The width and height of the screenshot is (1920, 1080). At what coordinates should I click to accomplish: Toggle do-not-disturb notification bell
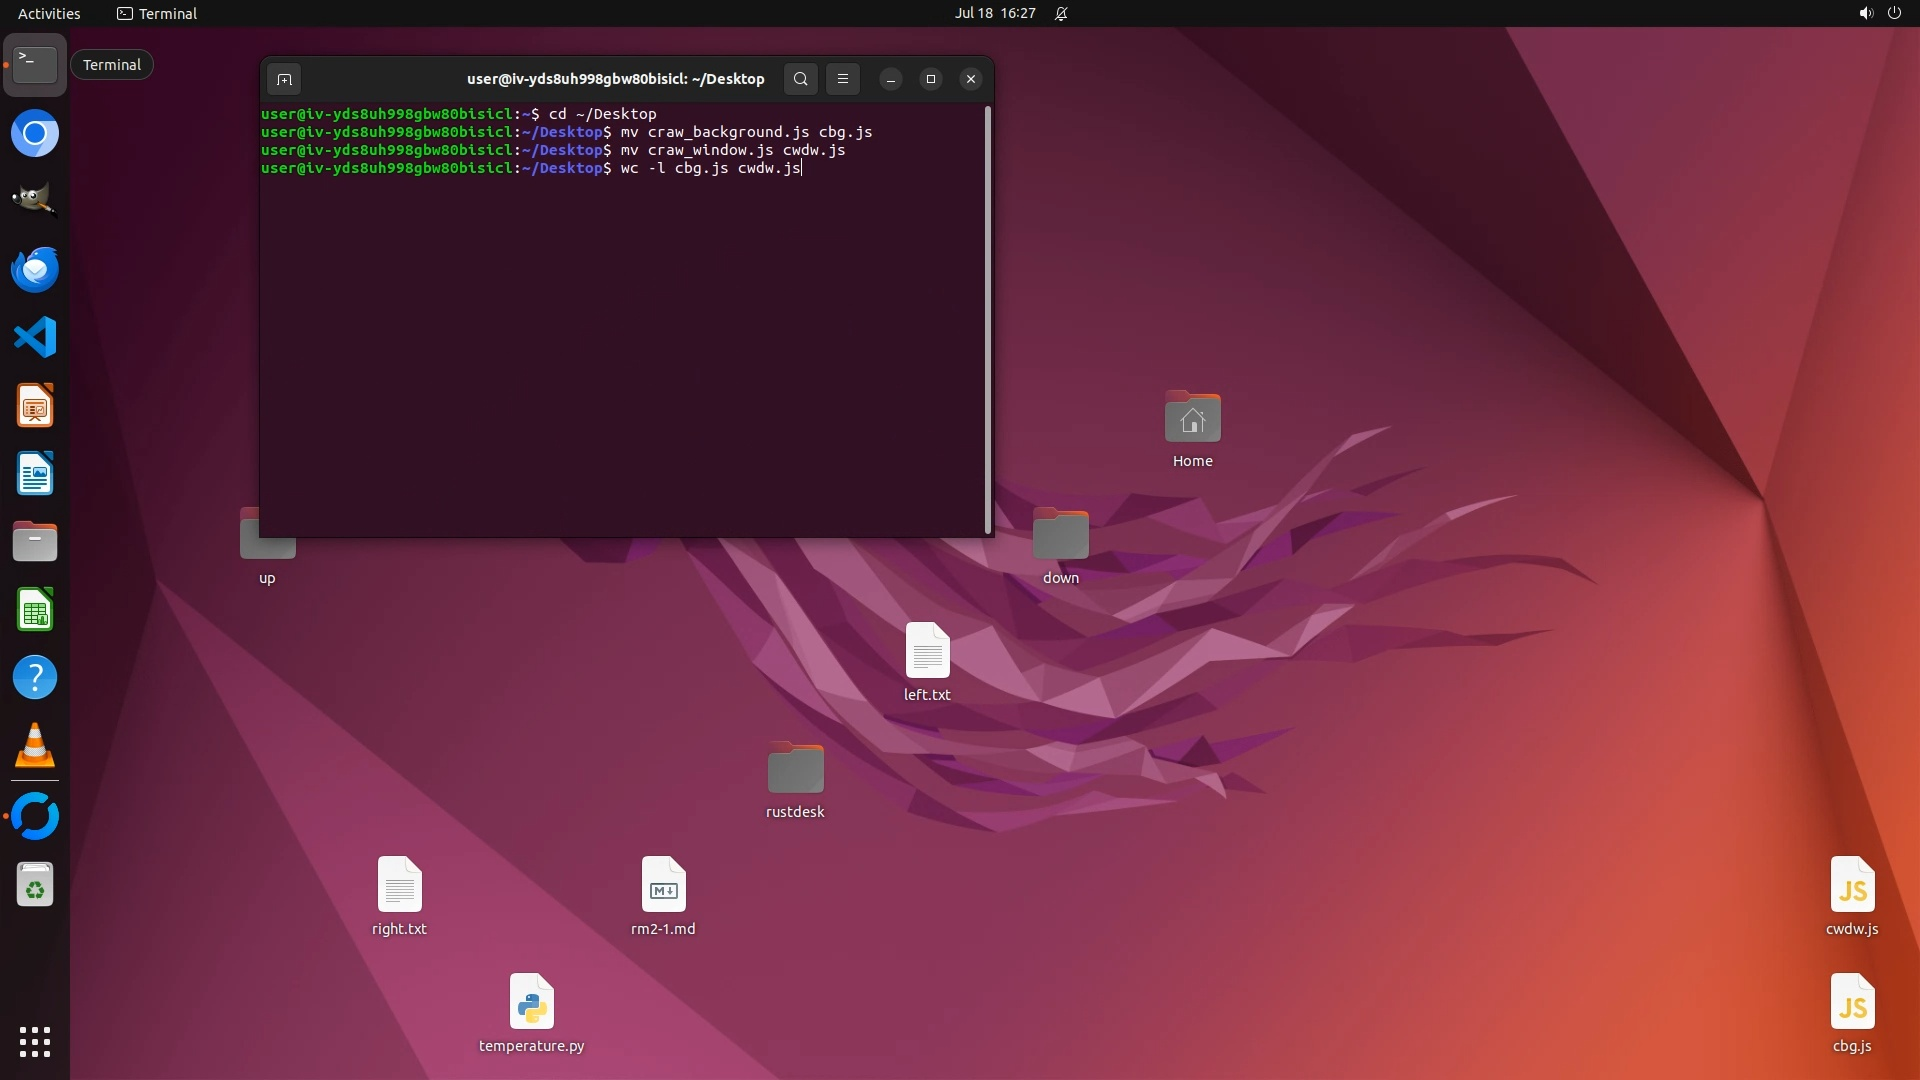(x=1061, y=13)
